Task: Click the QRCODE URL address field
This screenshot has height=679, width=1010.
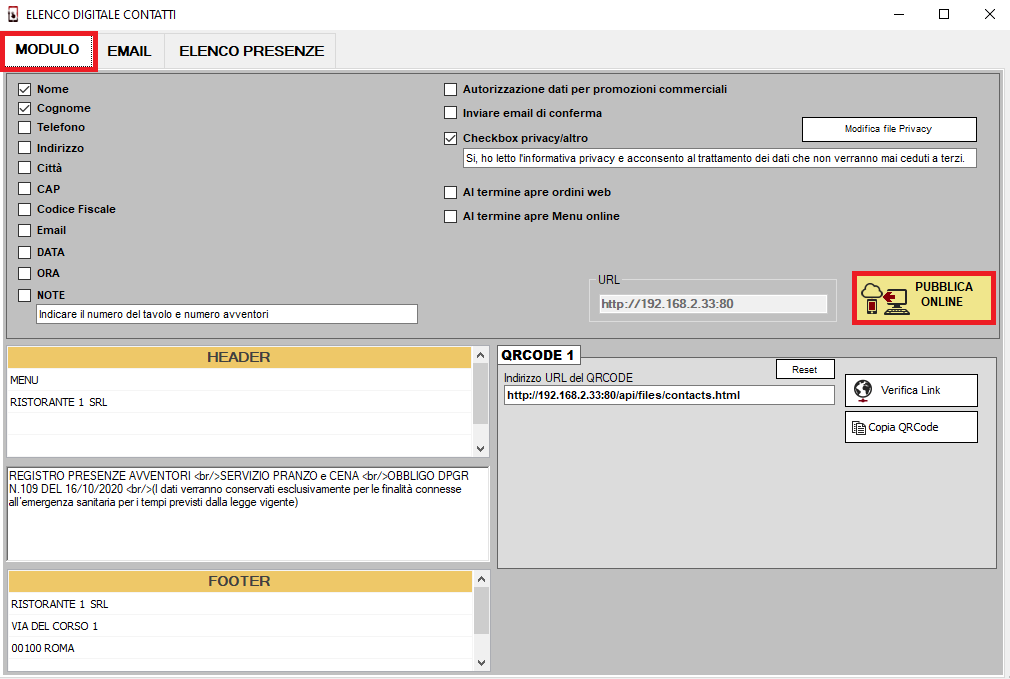Action: 668,395
